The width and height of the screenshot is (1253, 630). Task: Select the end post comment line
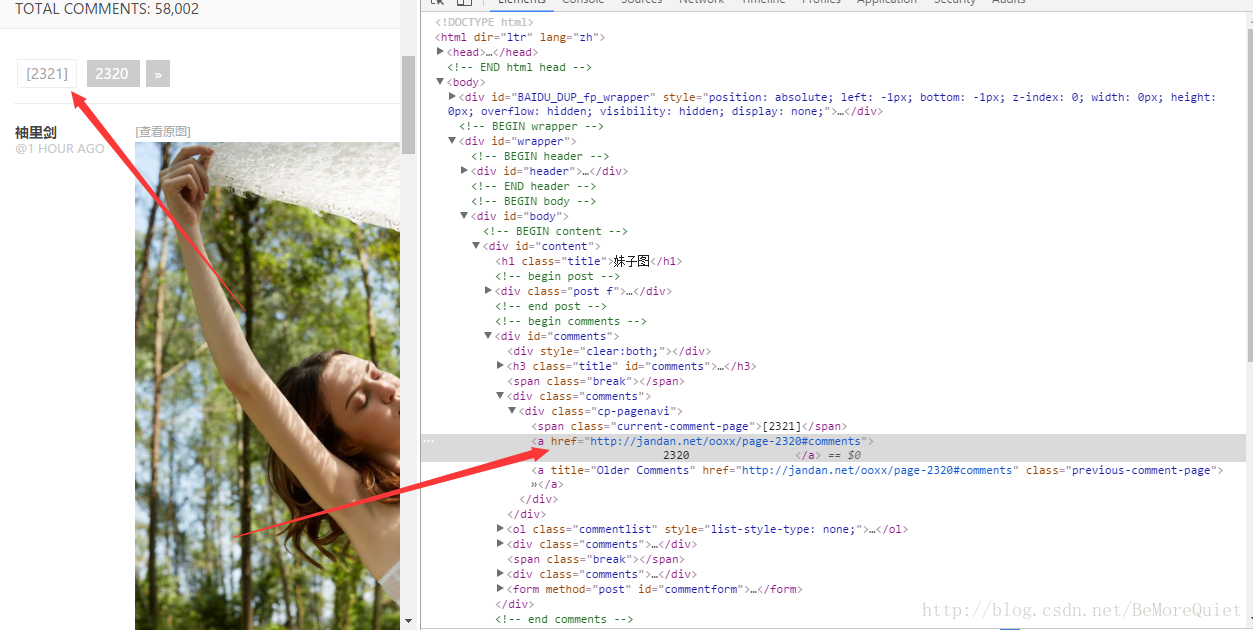pos(551,306)
